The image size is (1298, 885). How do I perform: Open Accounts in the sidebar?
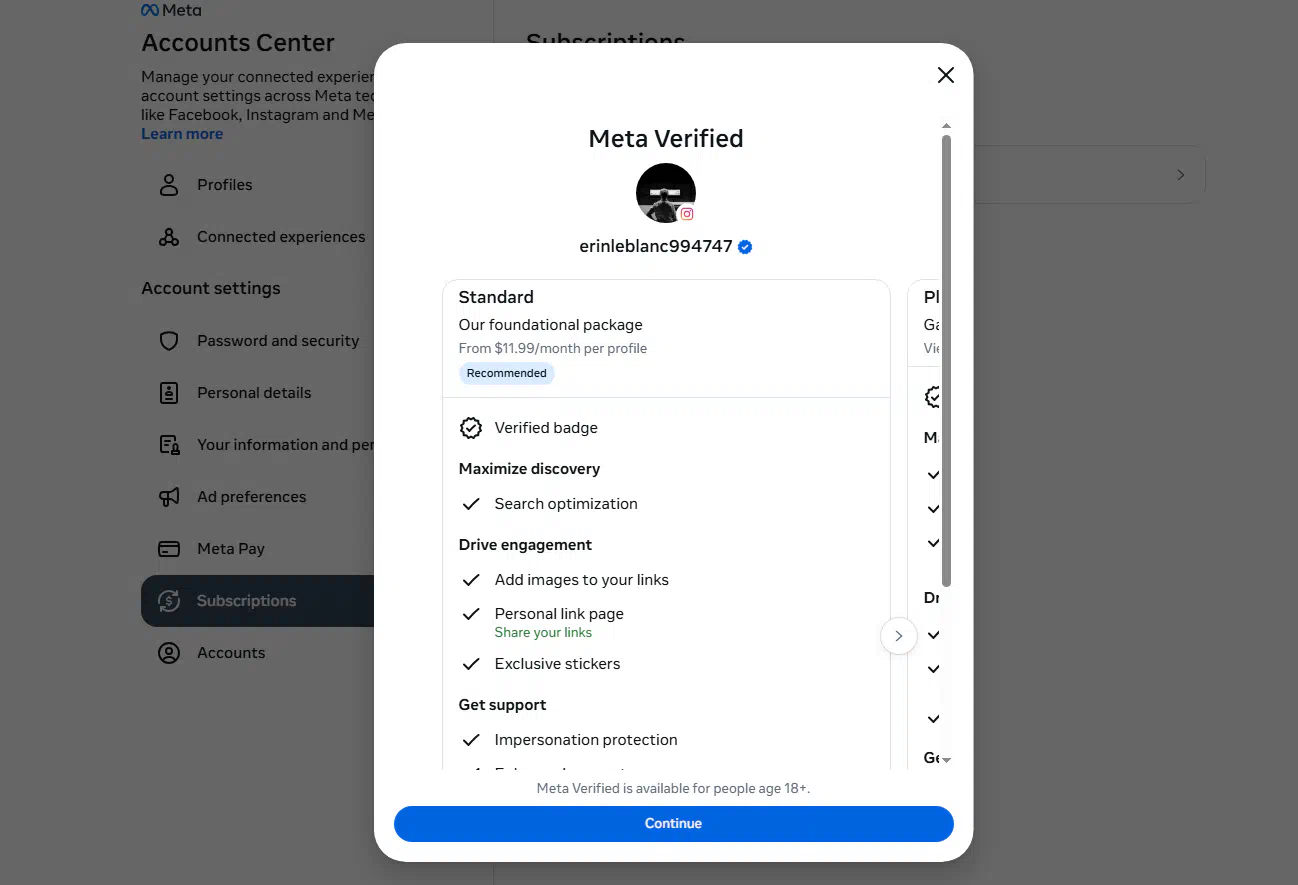click(258, 653)
